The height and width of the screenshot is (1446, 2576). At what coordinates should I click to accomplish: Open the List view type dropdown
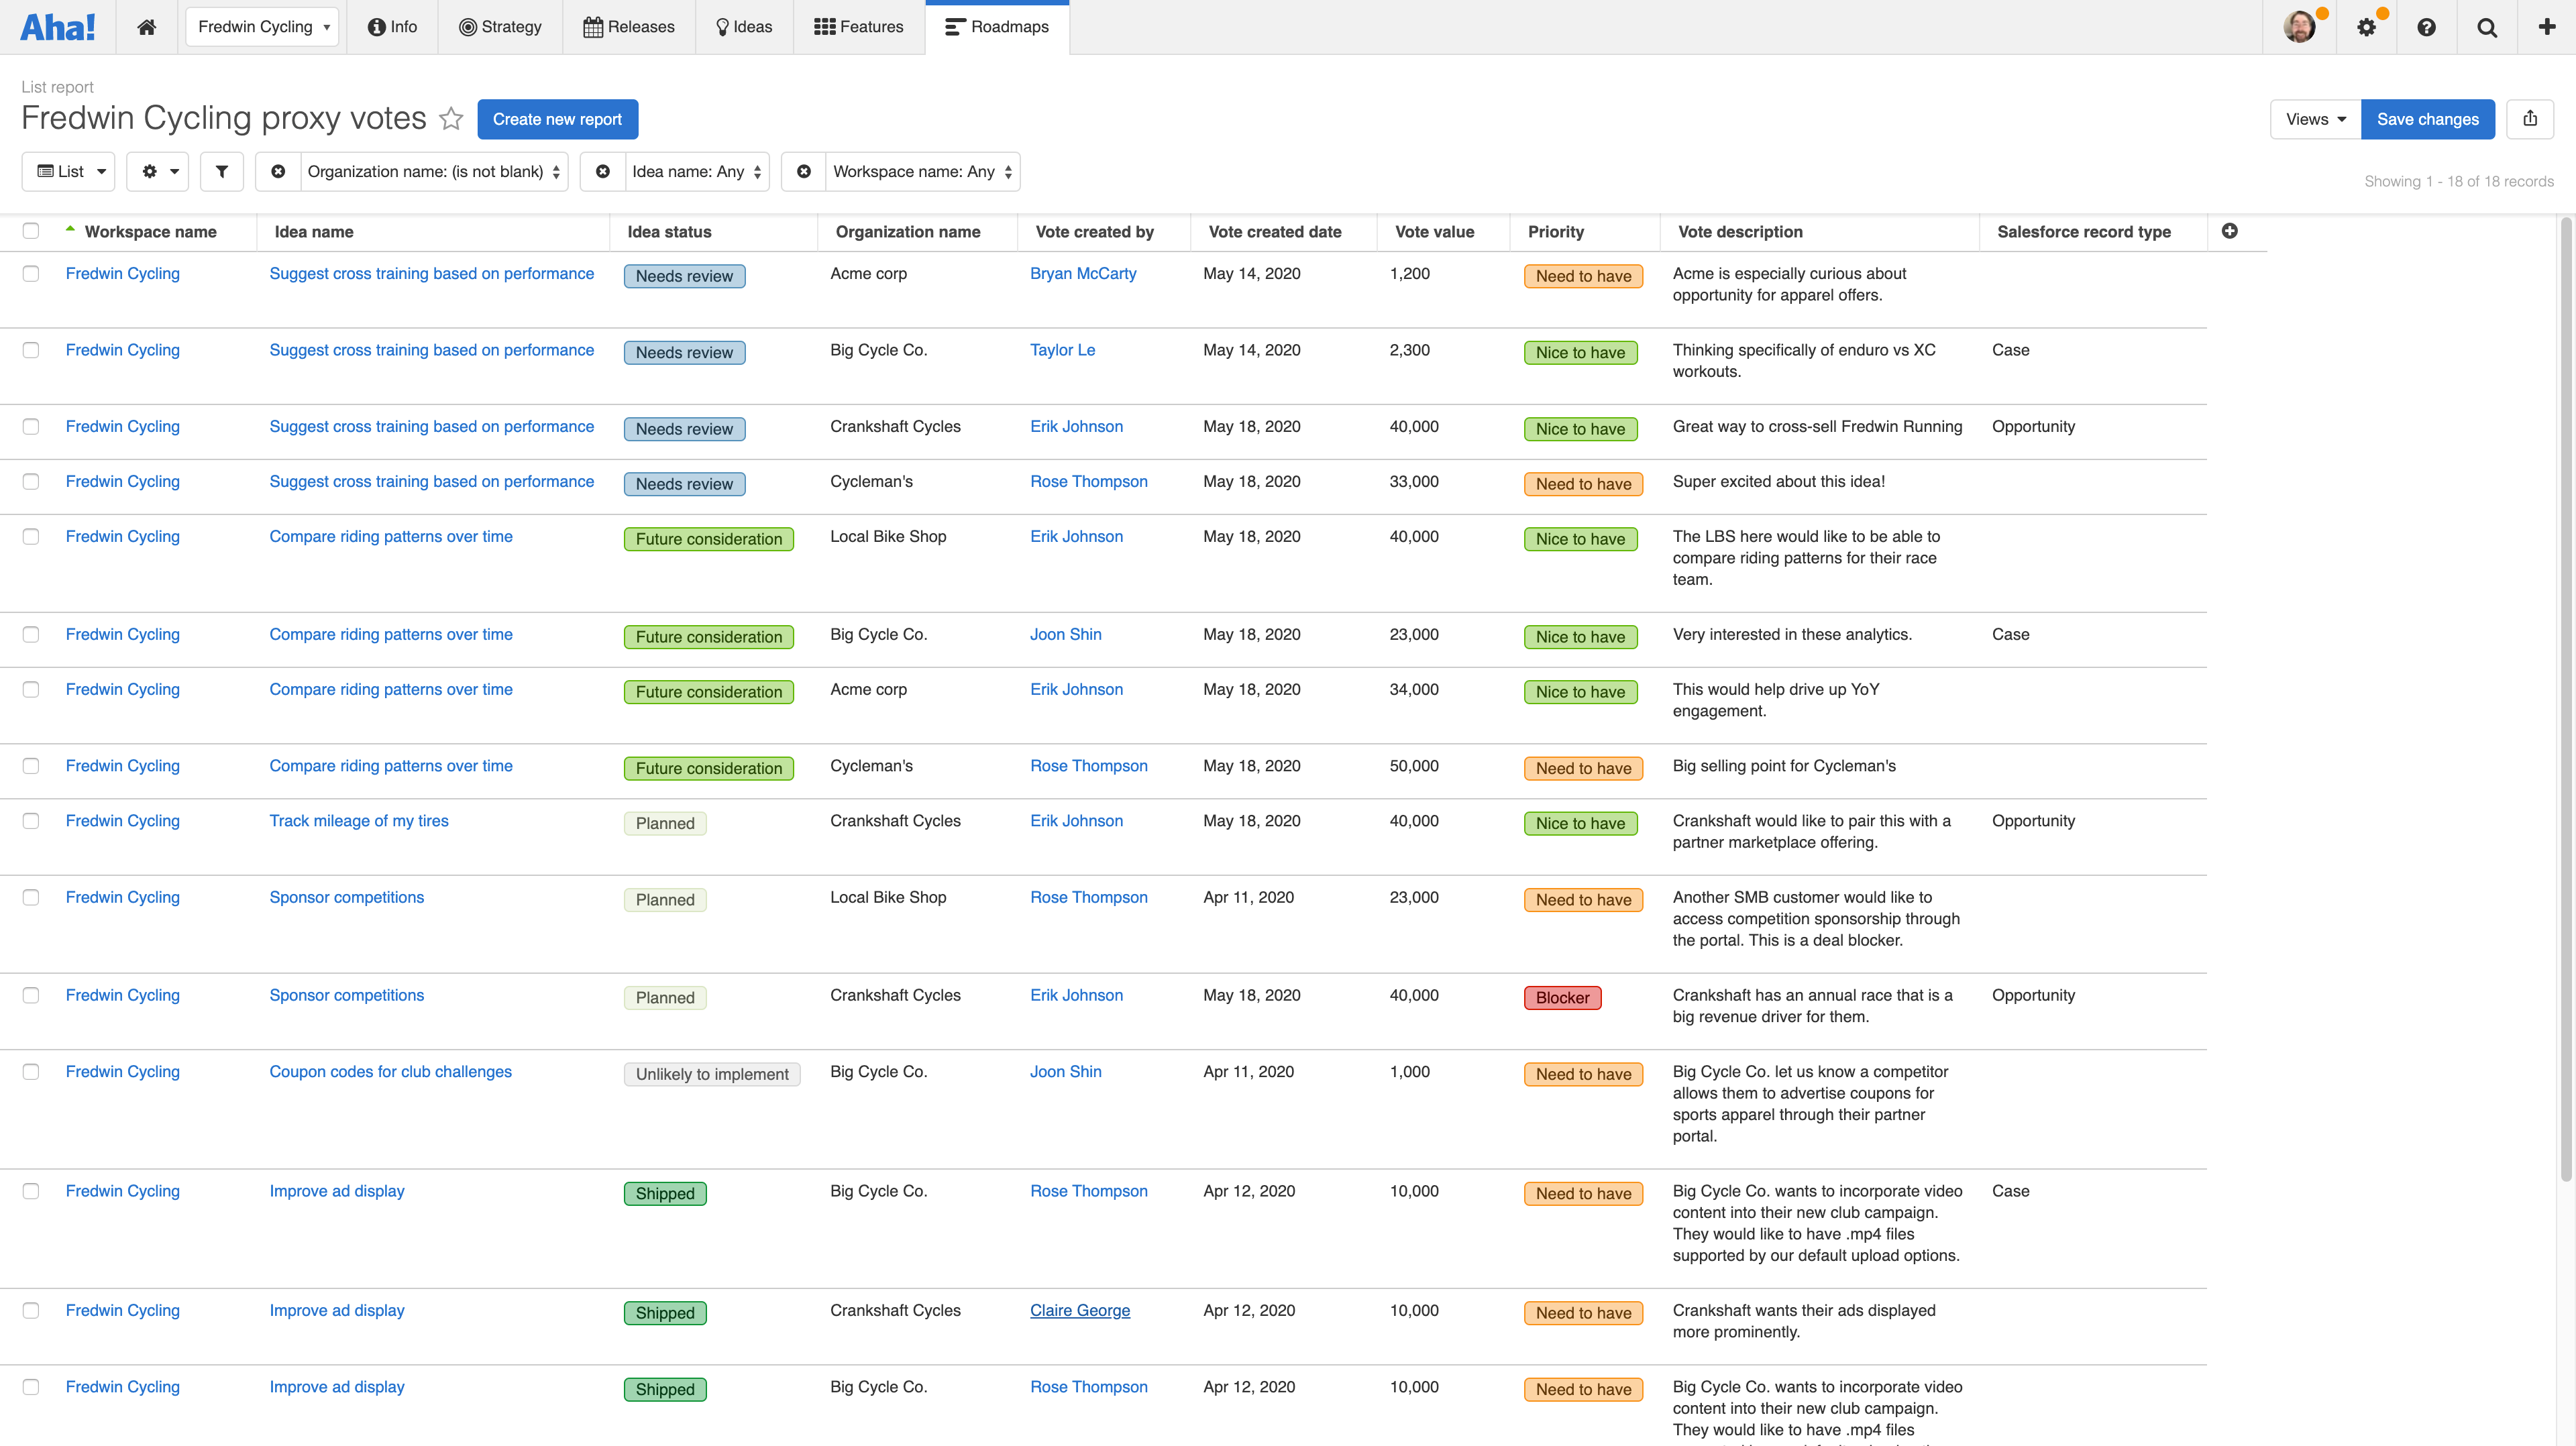click(67, 171)
